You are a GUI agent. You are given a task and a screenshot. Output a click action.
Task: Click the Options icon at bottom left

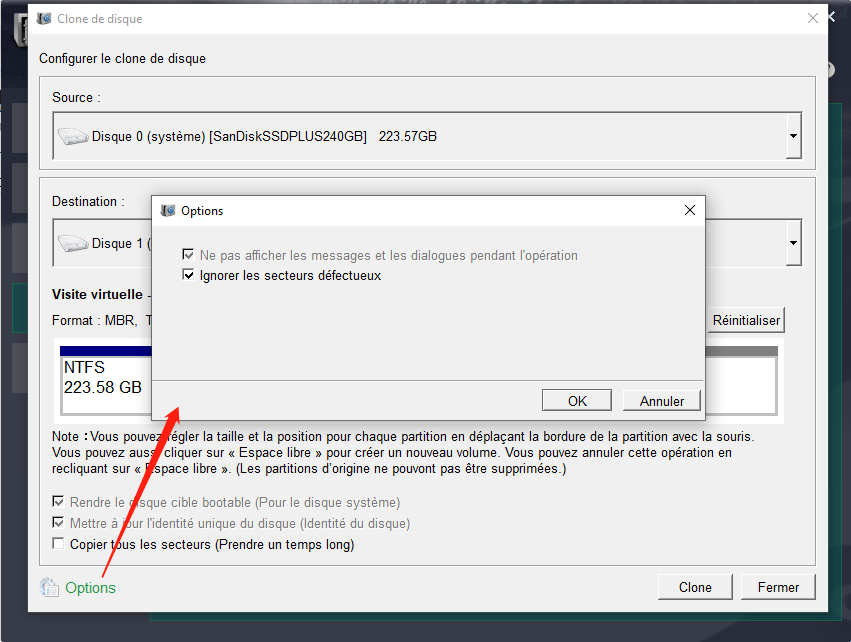[x=49, y=587]
